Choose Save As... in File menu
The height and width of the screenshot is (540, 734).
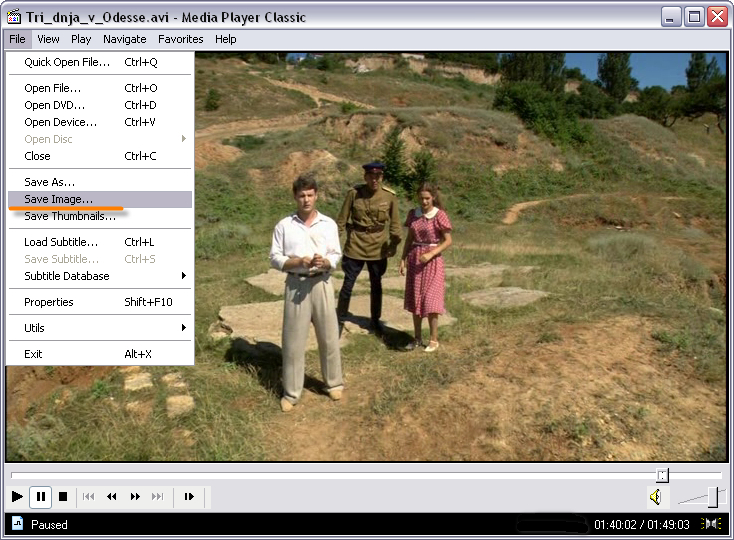point(100,182)
